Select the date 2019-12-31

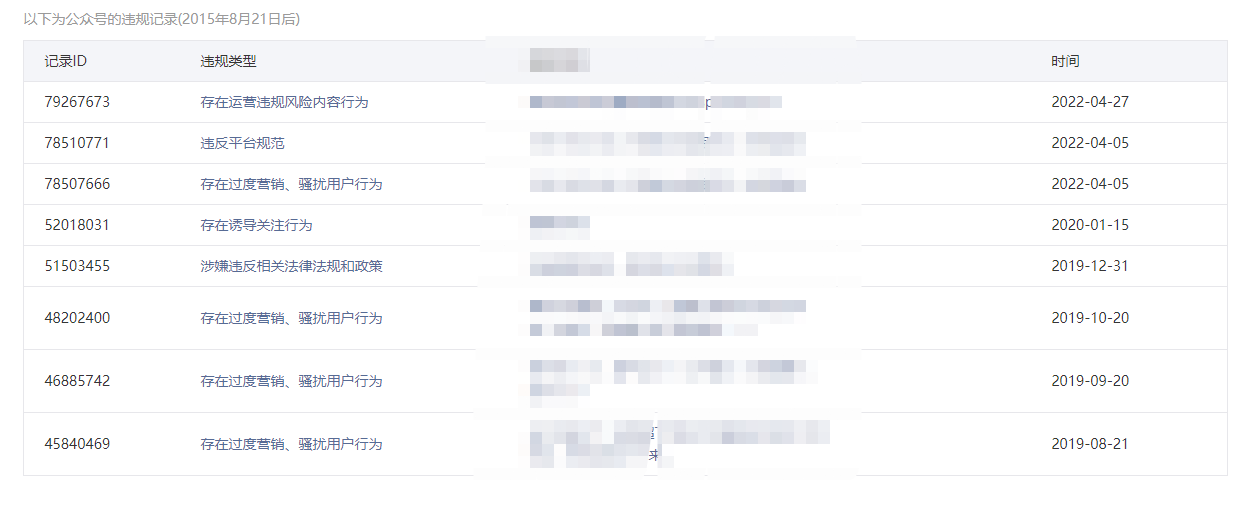point(1090,266)
